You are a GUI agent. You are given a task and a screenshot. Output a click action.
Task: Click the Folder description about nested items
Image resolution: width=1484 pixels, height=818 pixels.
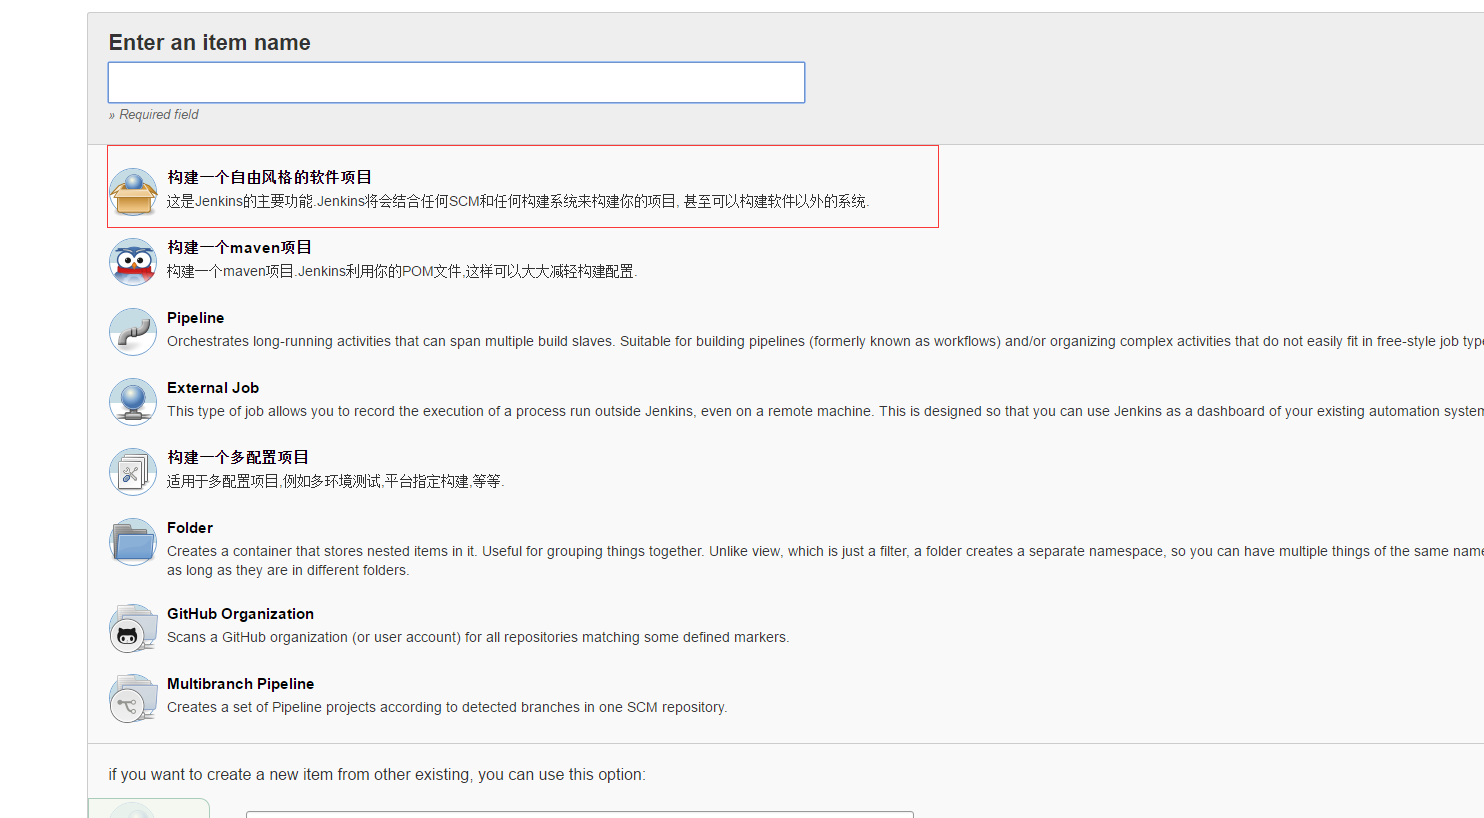pyautogui.click(x=825, y=560)
